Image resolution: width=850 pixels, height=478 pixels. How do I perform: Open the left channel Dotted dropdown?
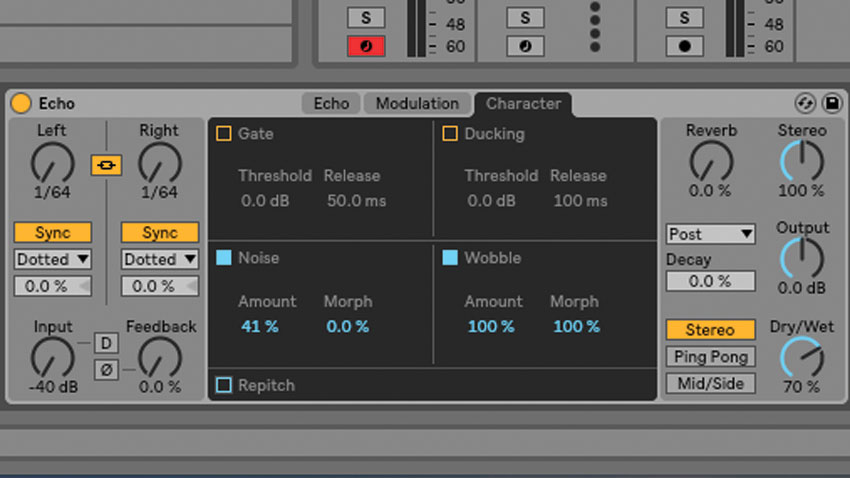53,259
